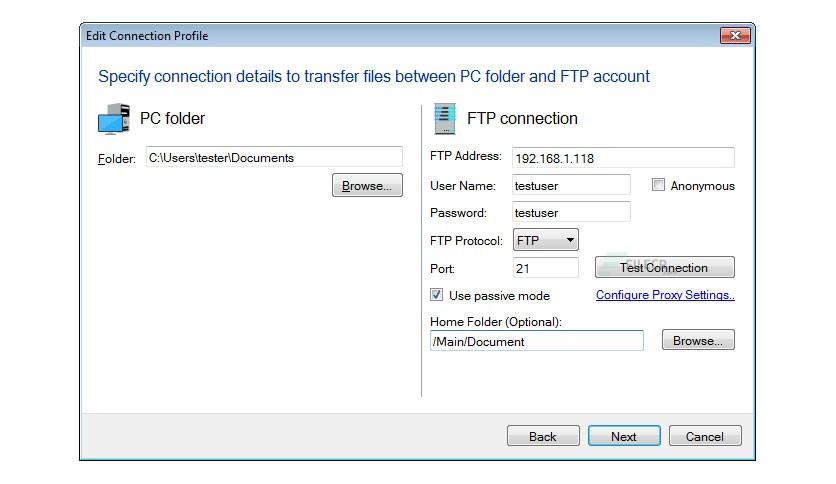This screenshot has width=836, height=484.
Task: Click the Port number field
Action: point(545,268)
